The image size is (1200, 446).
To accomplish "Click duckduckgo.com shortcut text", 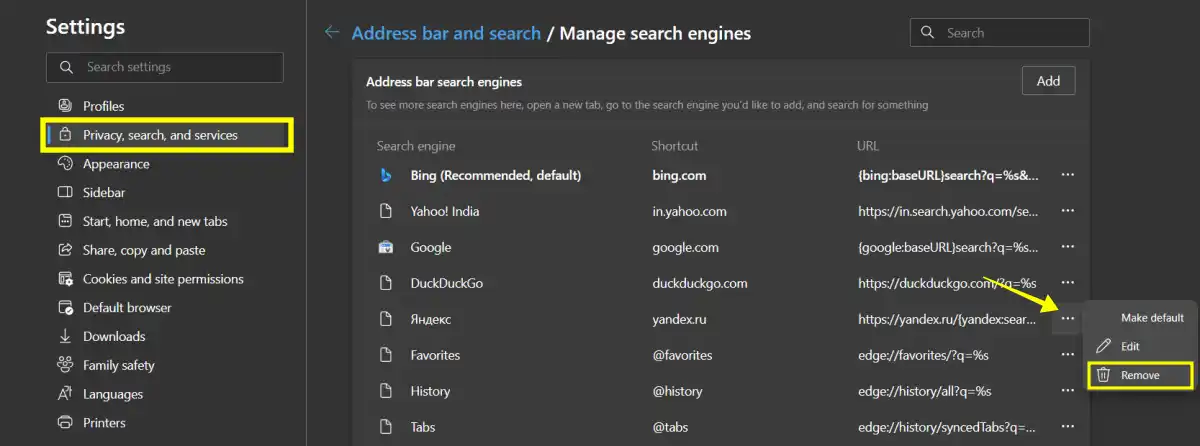I will tap(700, 283).
